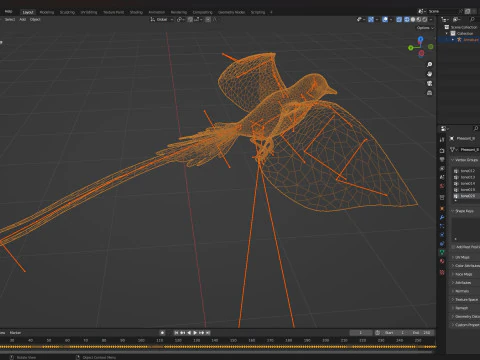The image size is (480, 360).
Task: Expand the Armature item in outliner
Action: click(x=453, y=40)
